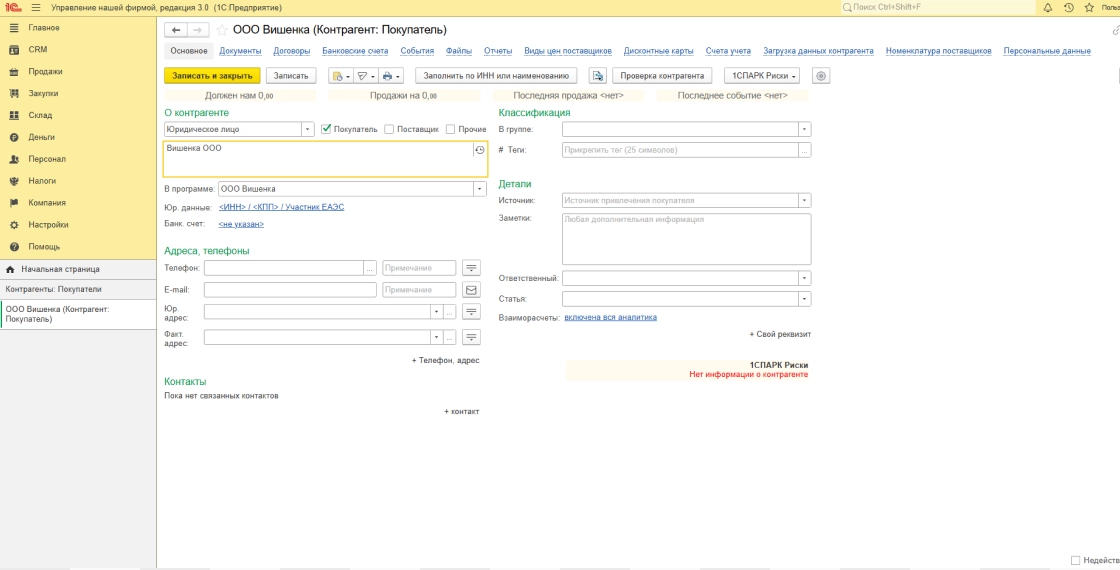Click the document icon beside Заполнить по ИНН
The width and height of the screenshot is (1120, 570).
tap(598, 76)
